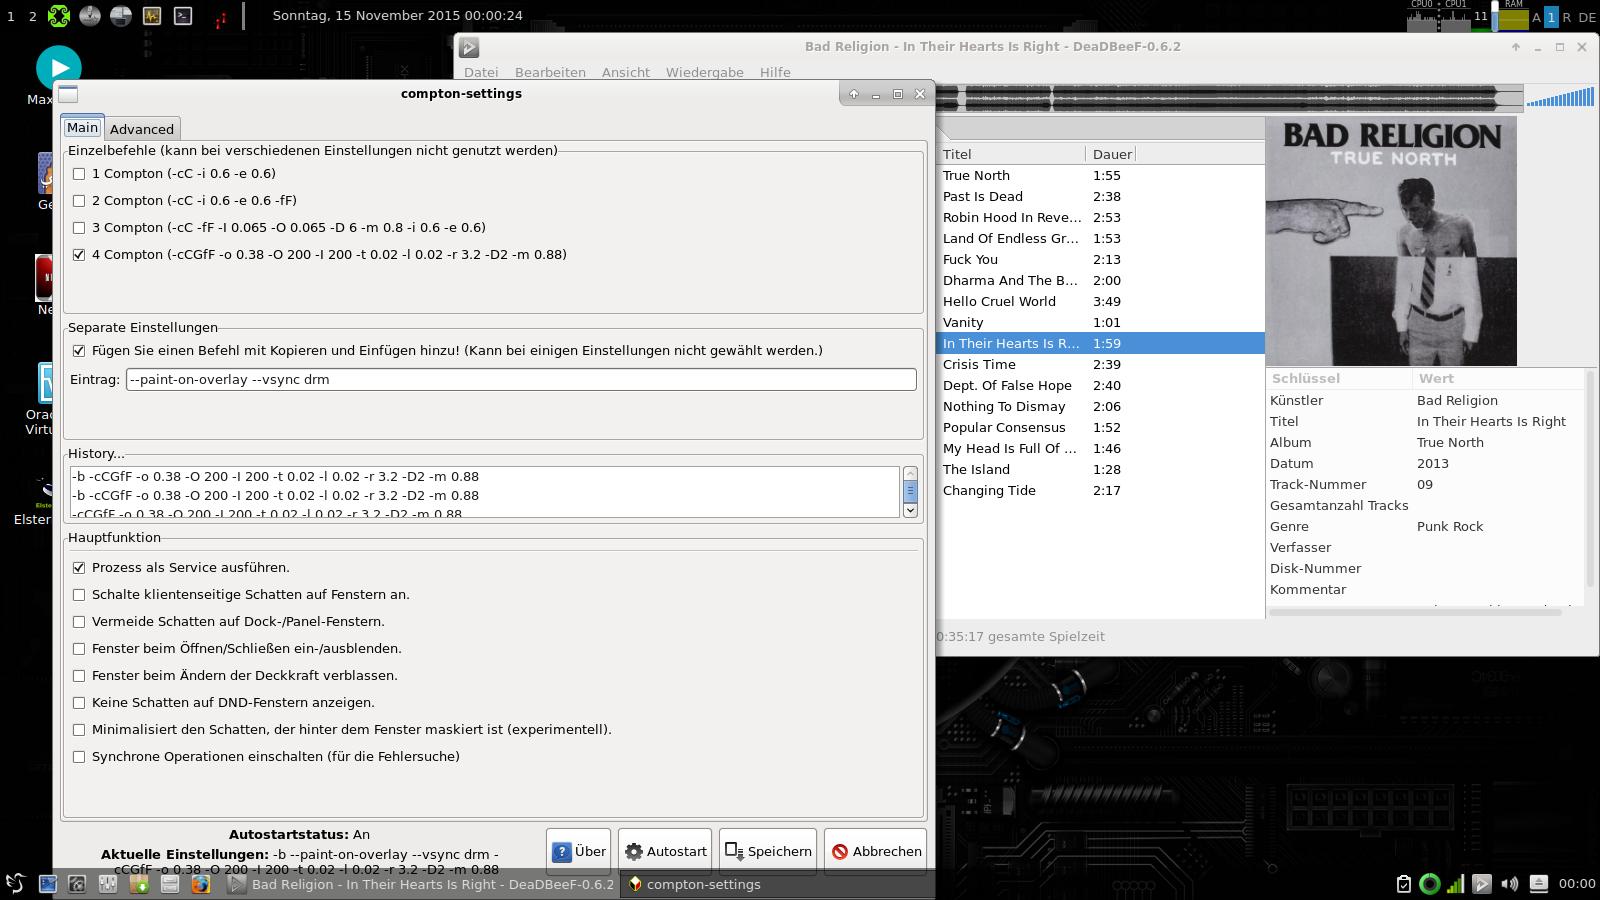Click the green recycle icon in top panel
1600x900 pixels.
pos(59,16)
